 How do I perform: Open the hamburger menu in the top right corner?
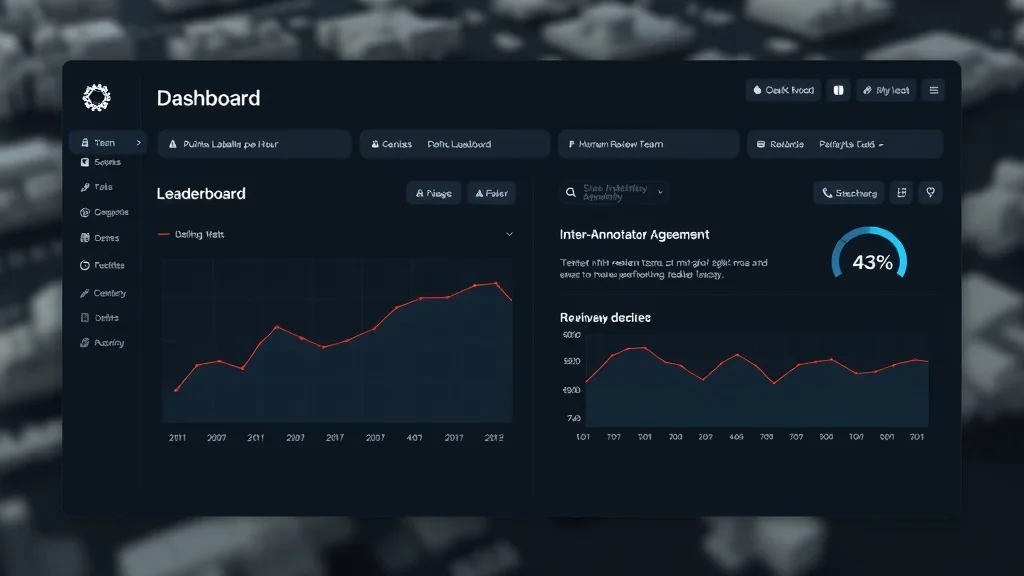click(933, 90)
